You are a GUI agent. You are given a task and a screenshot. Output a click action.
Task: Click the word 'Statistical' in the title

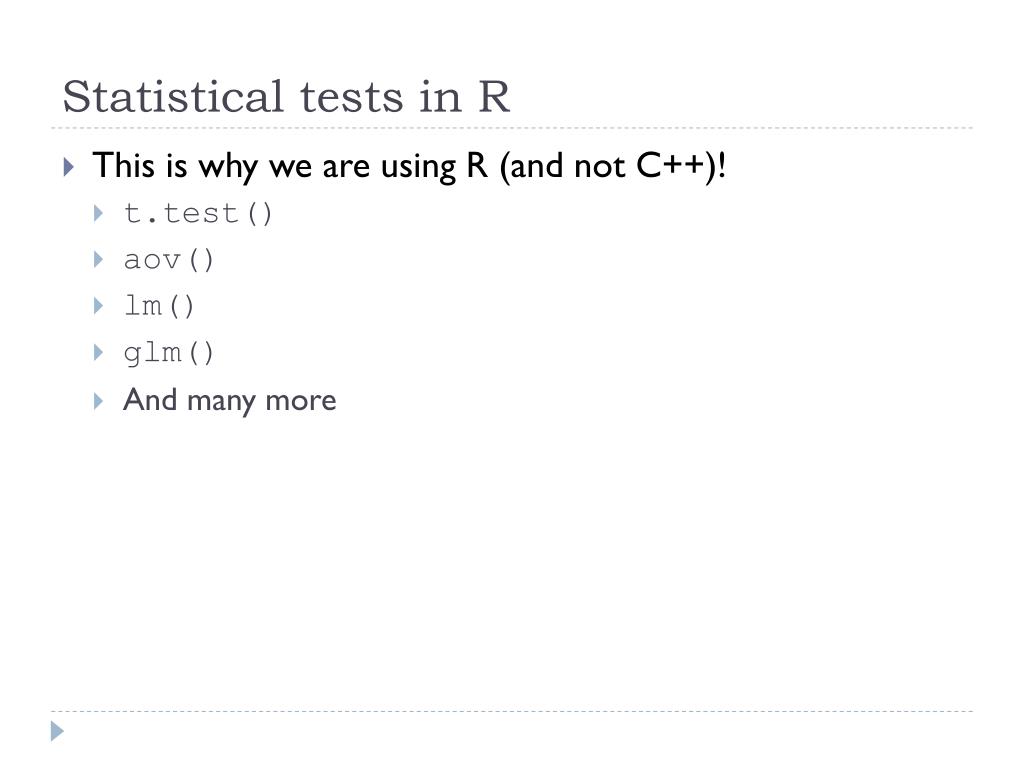[x=173, y=97]
